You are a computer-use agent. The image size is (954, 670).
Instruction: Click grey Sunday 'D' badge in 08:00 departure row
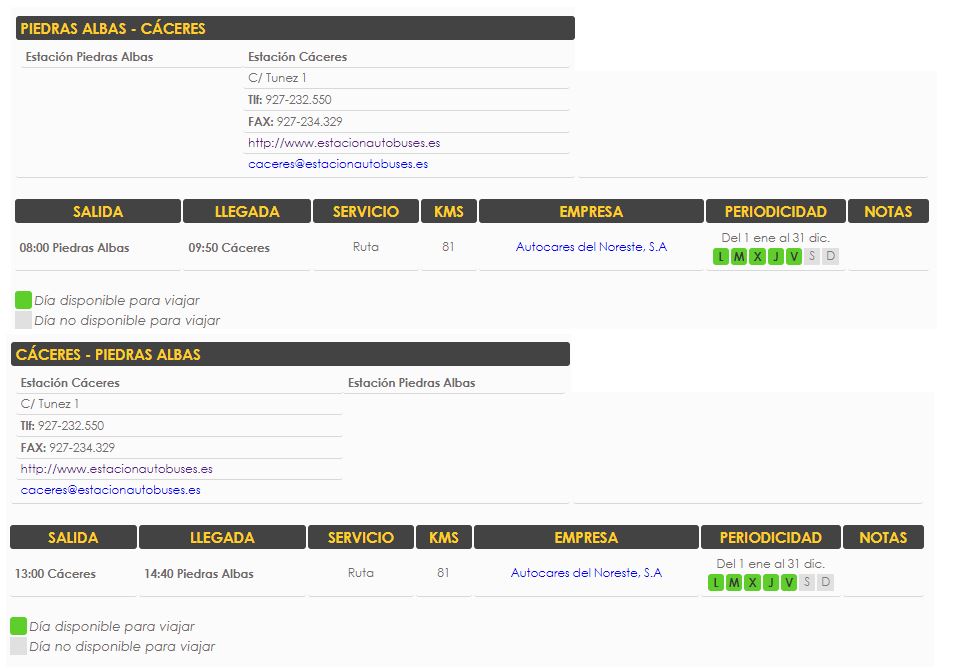click(x=830, y=257)
